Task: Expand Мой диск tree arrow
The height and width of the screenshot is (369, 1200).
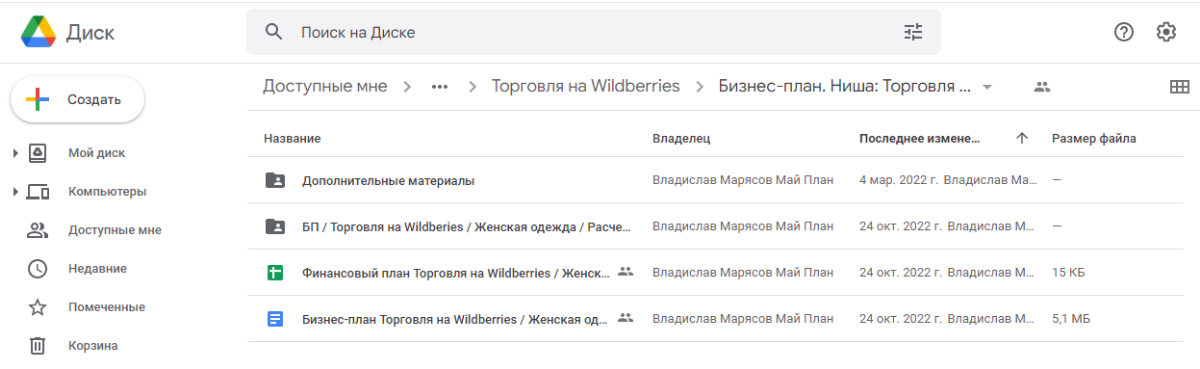Action: click(15, 153)
